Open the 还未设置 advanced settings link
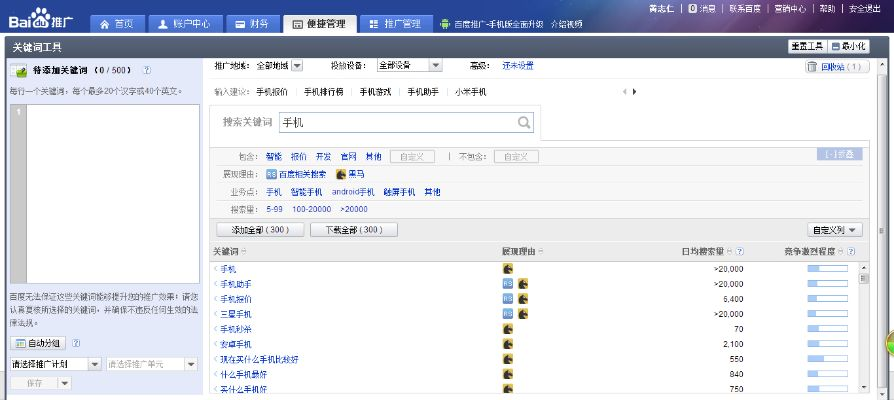Image resolution: width=894 pixels, height=400 pixels. [x=518, y=66]
